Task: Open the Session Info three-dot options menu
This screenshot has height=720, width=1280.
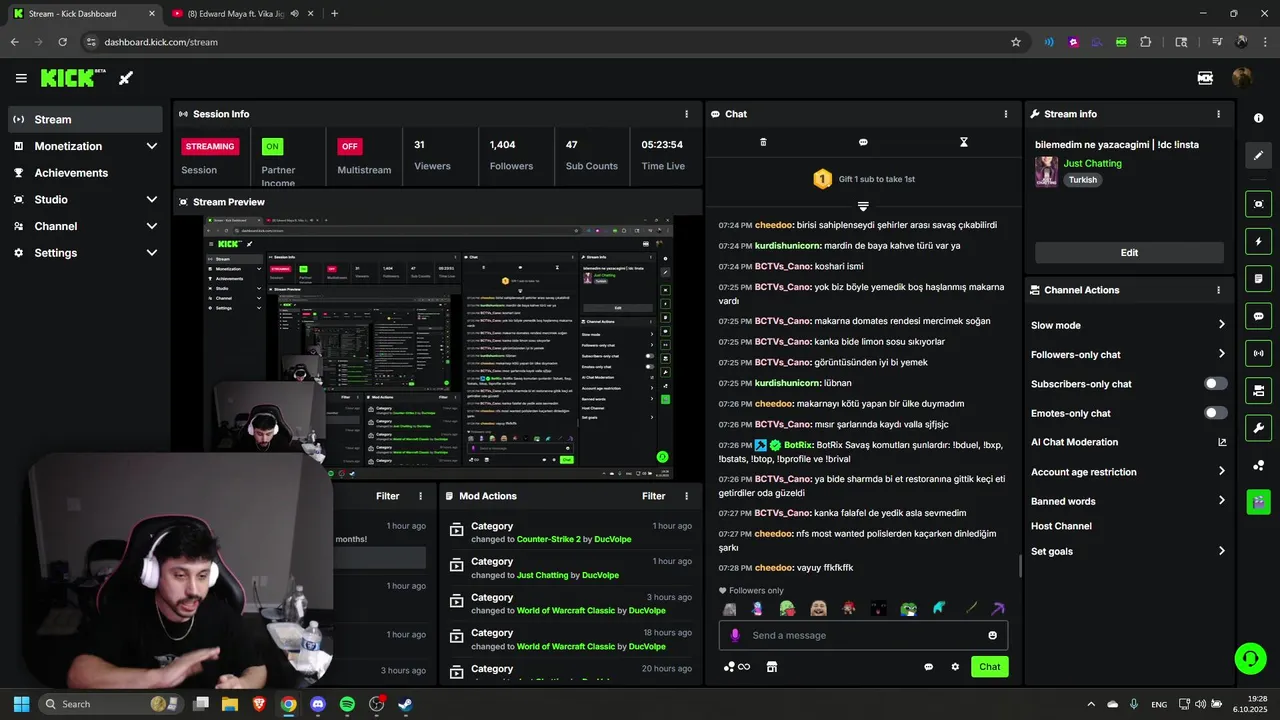Action: 686,114
